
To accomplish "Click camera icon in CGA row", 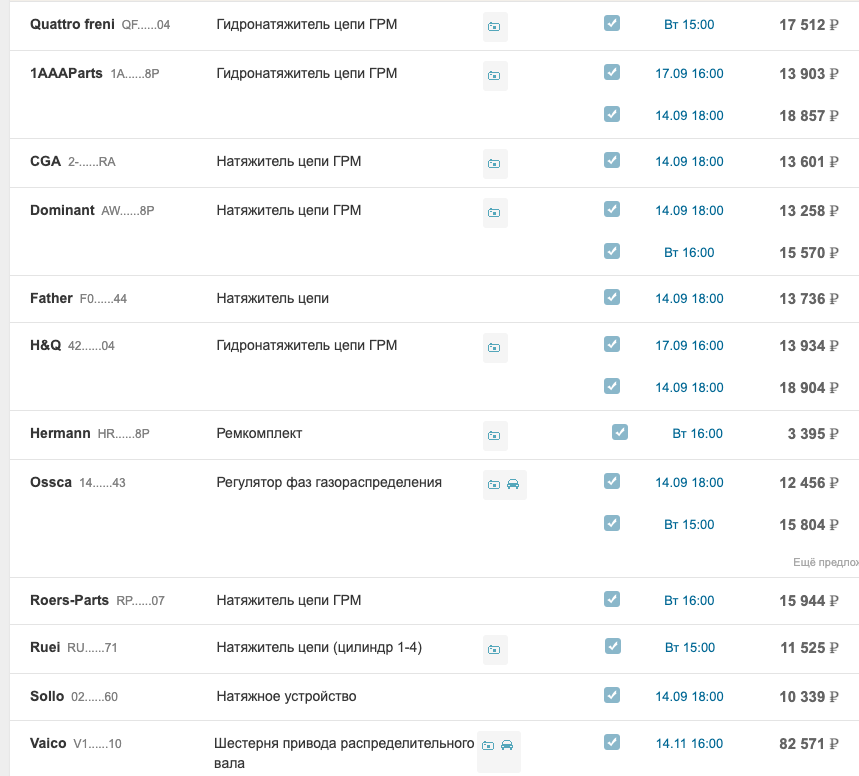I will click(494, 164).
